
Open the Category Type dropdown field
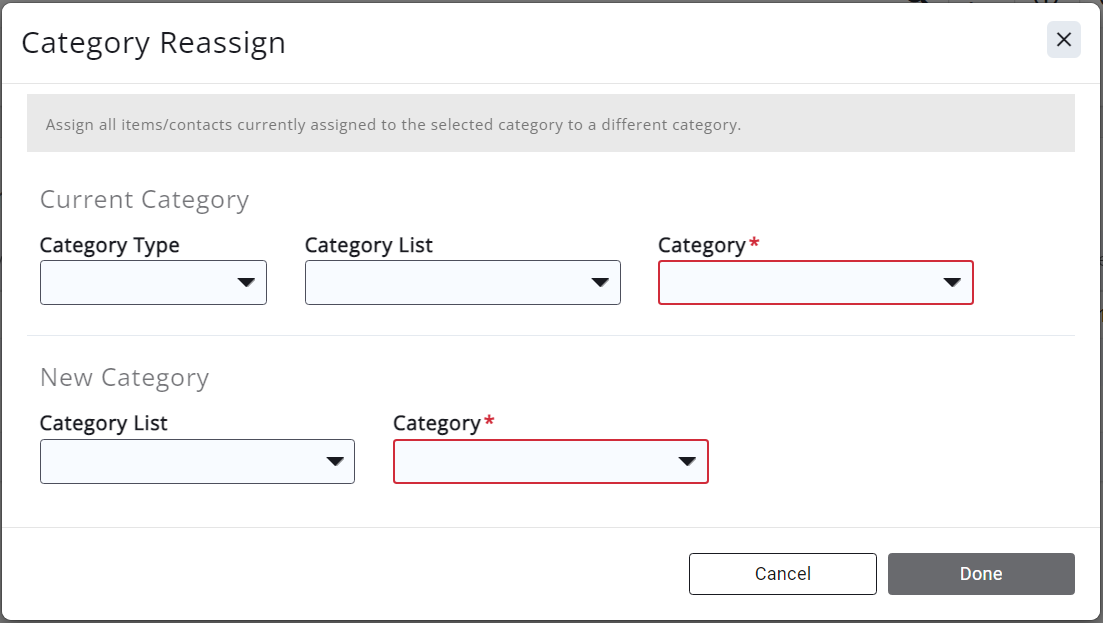[140, 283]
